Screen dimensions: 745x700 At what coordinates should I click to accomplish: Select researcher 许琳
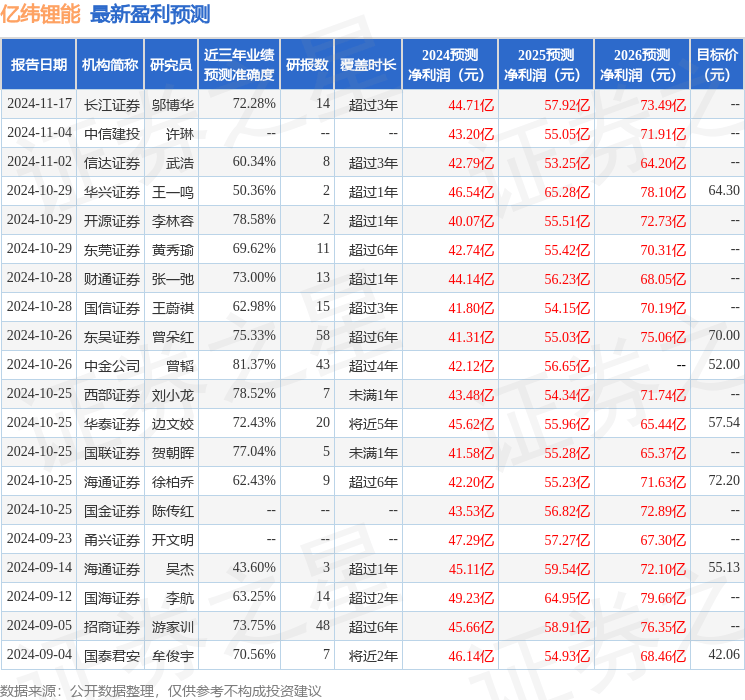pos(180,134)
